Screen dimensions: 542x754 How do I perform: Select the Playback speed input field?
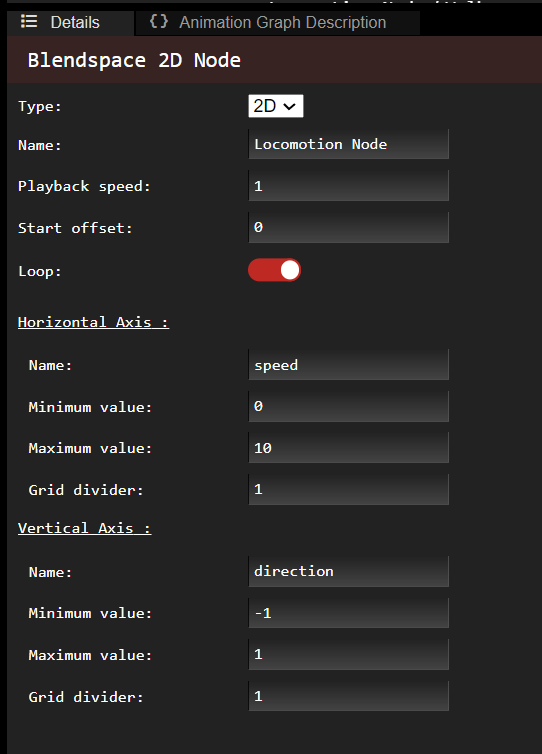click(349, 185)
